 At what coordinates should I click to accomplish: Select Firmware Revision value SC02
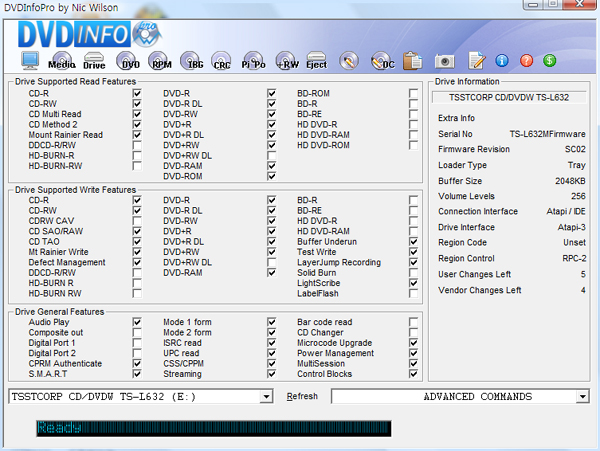tap(575, 149)
